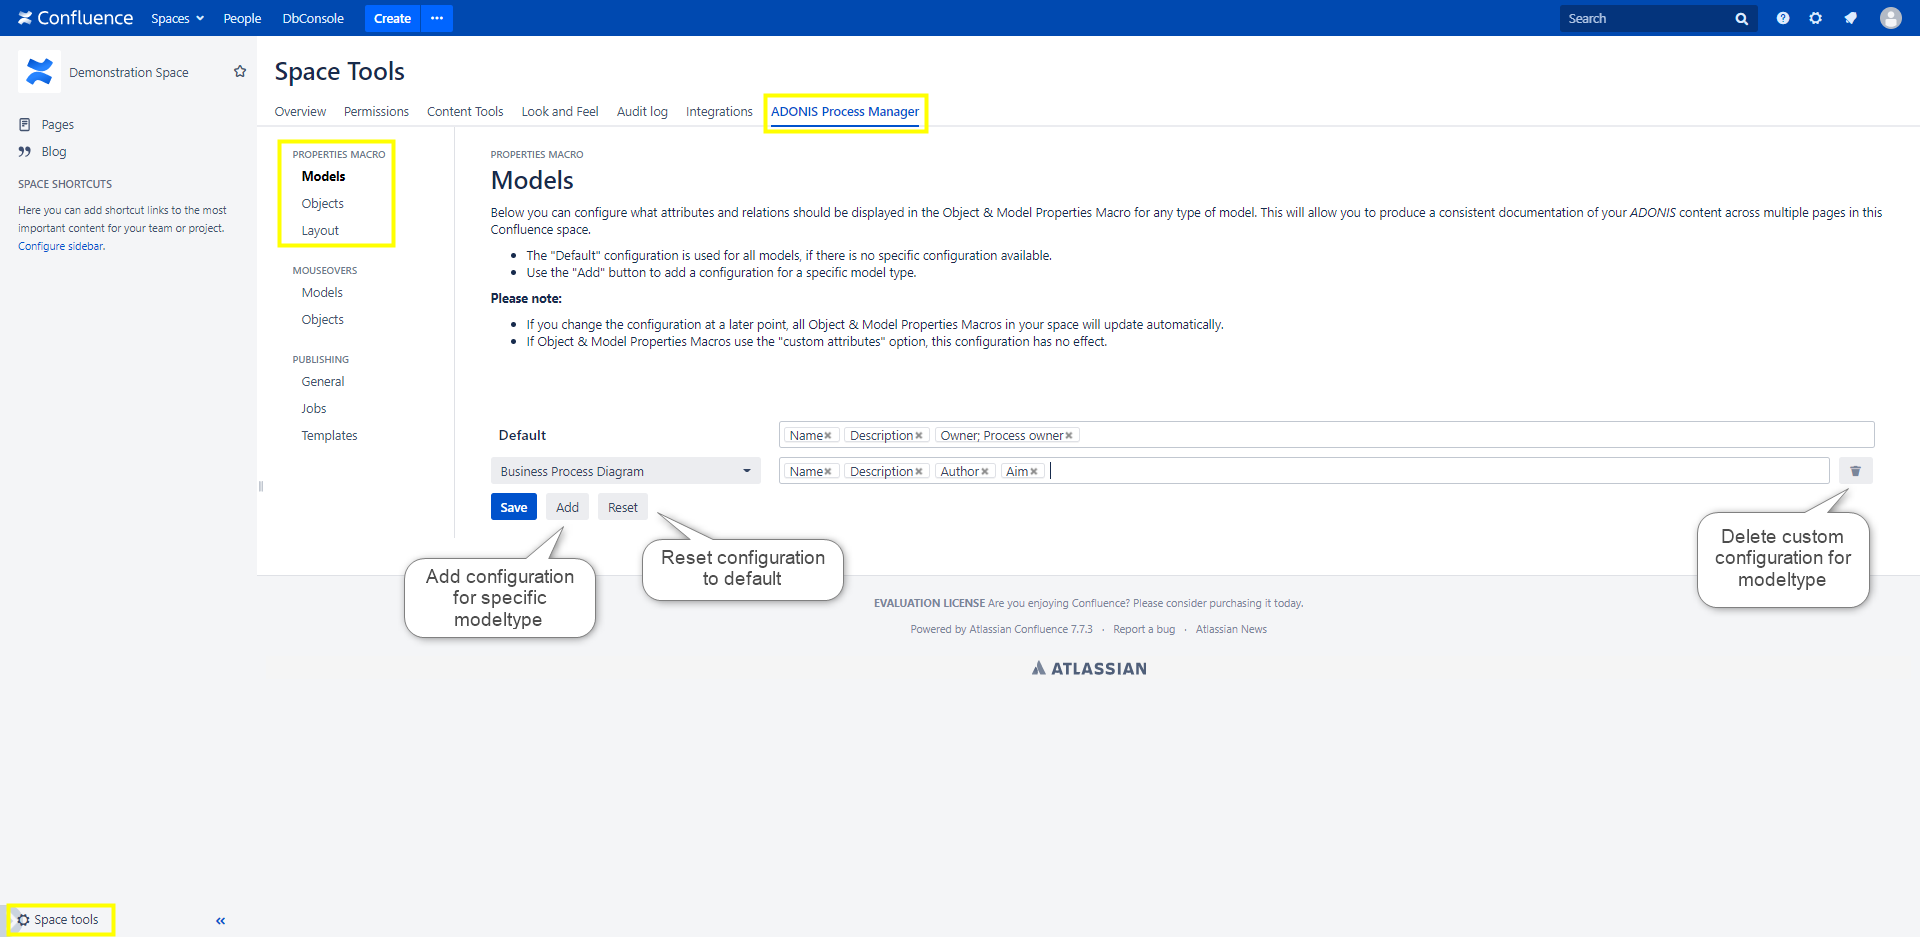
Task: Expand the Spaces dropdown menu
Action: 177,18
